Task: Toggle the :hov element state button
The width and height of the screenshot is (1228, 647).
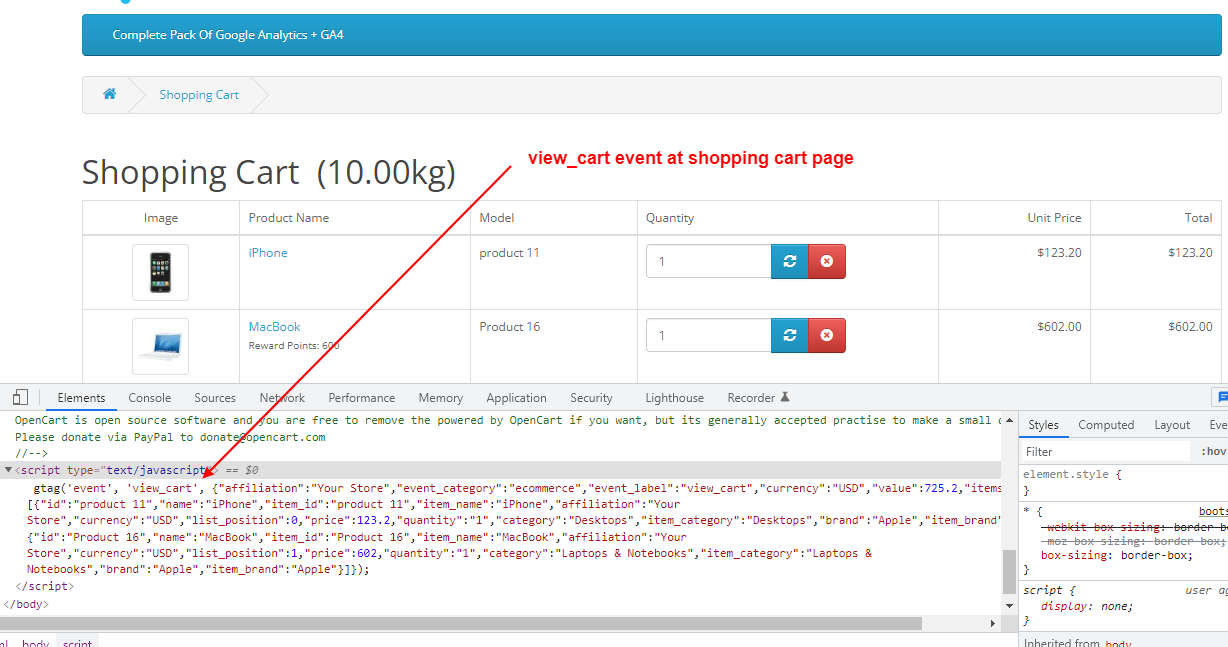Action: point(1214,452)
